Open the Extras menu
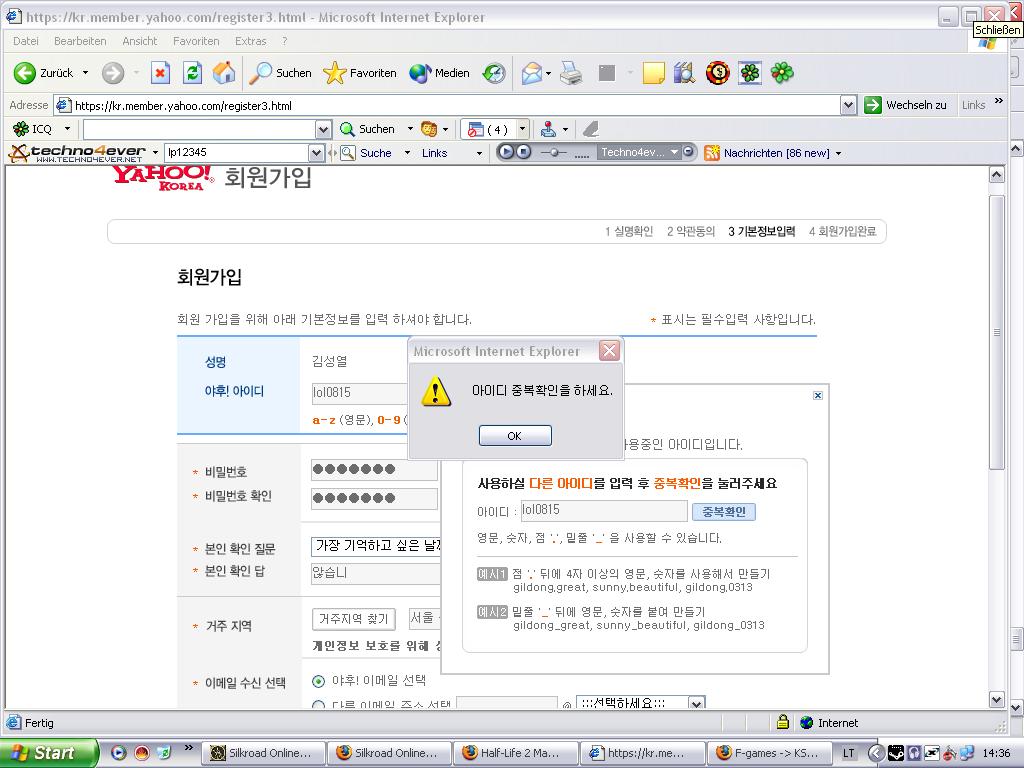The image size is (1024, 768). 250,41
